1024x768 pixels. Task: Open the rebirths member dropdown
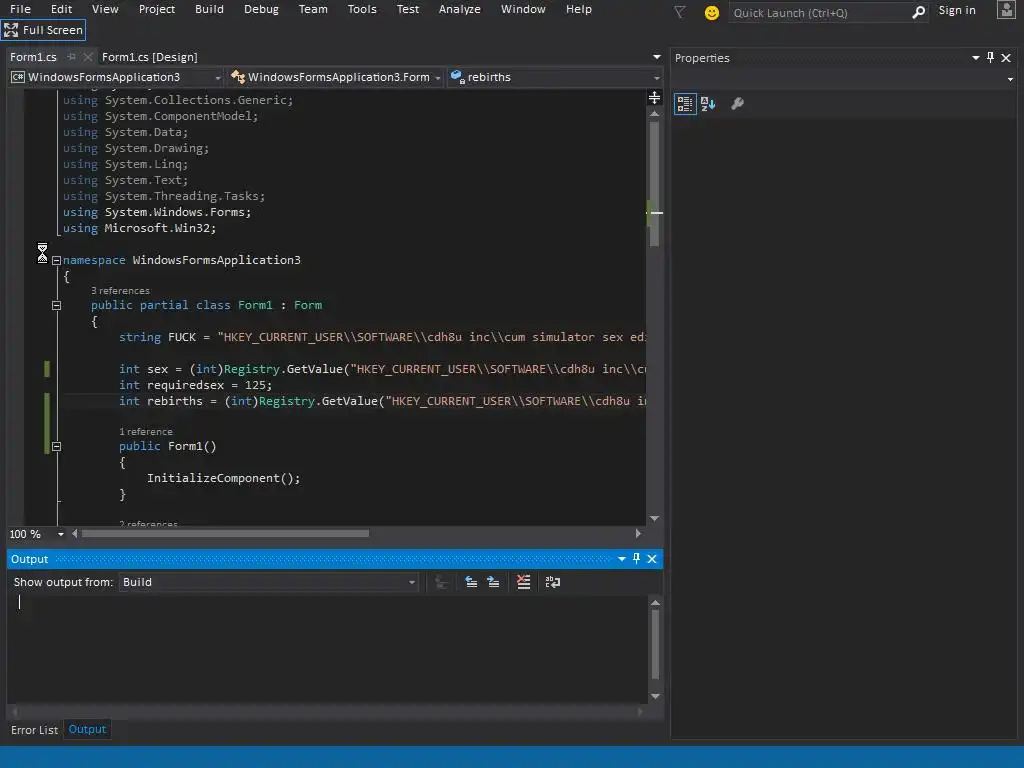point(555,77)
